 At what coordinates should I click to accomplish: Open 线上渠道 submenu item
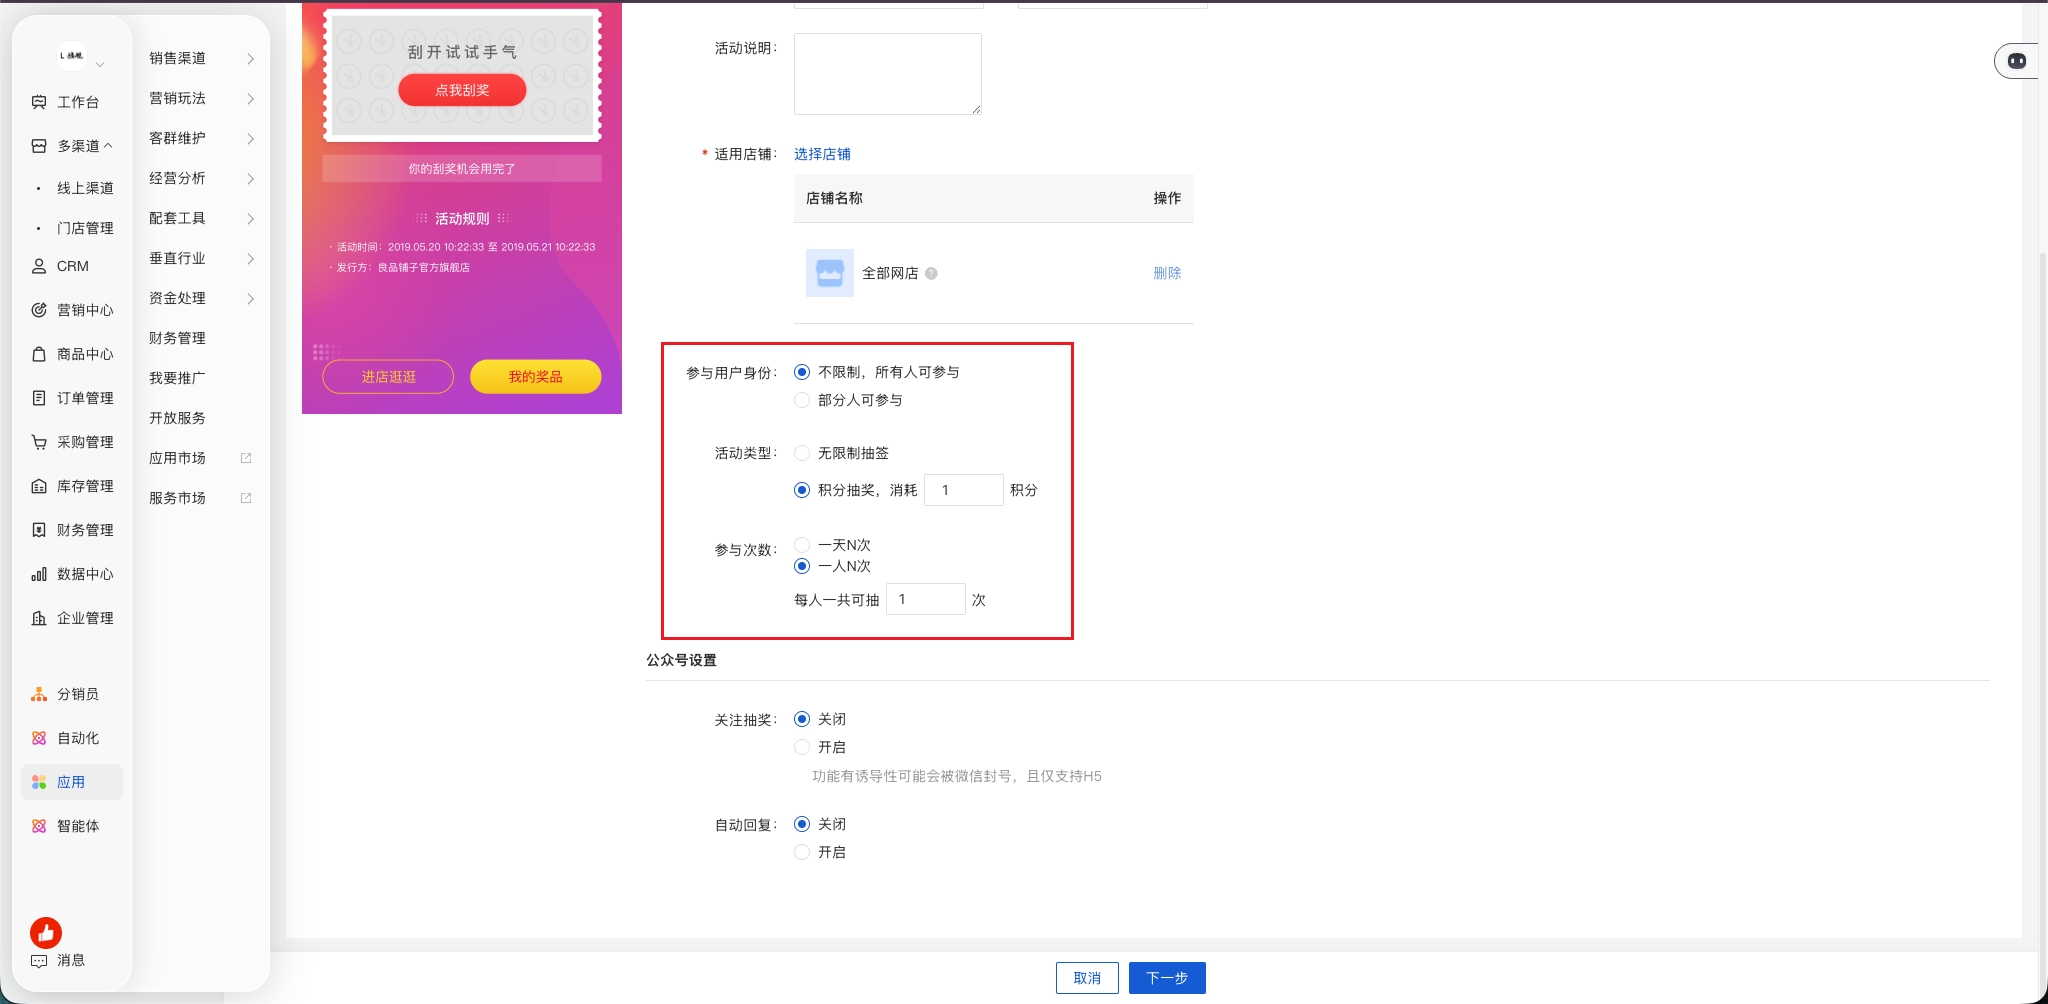point(85,188)
